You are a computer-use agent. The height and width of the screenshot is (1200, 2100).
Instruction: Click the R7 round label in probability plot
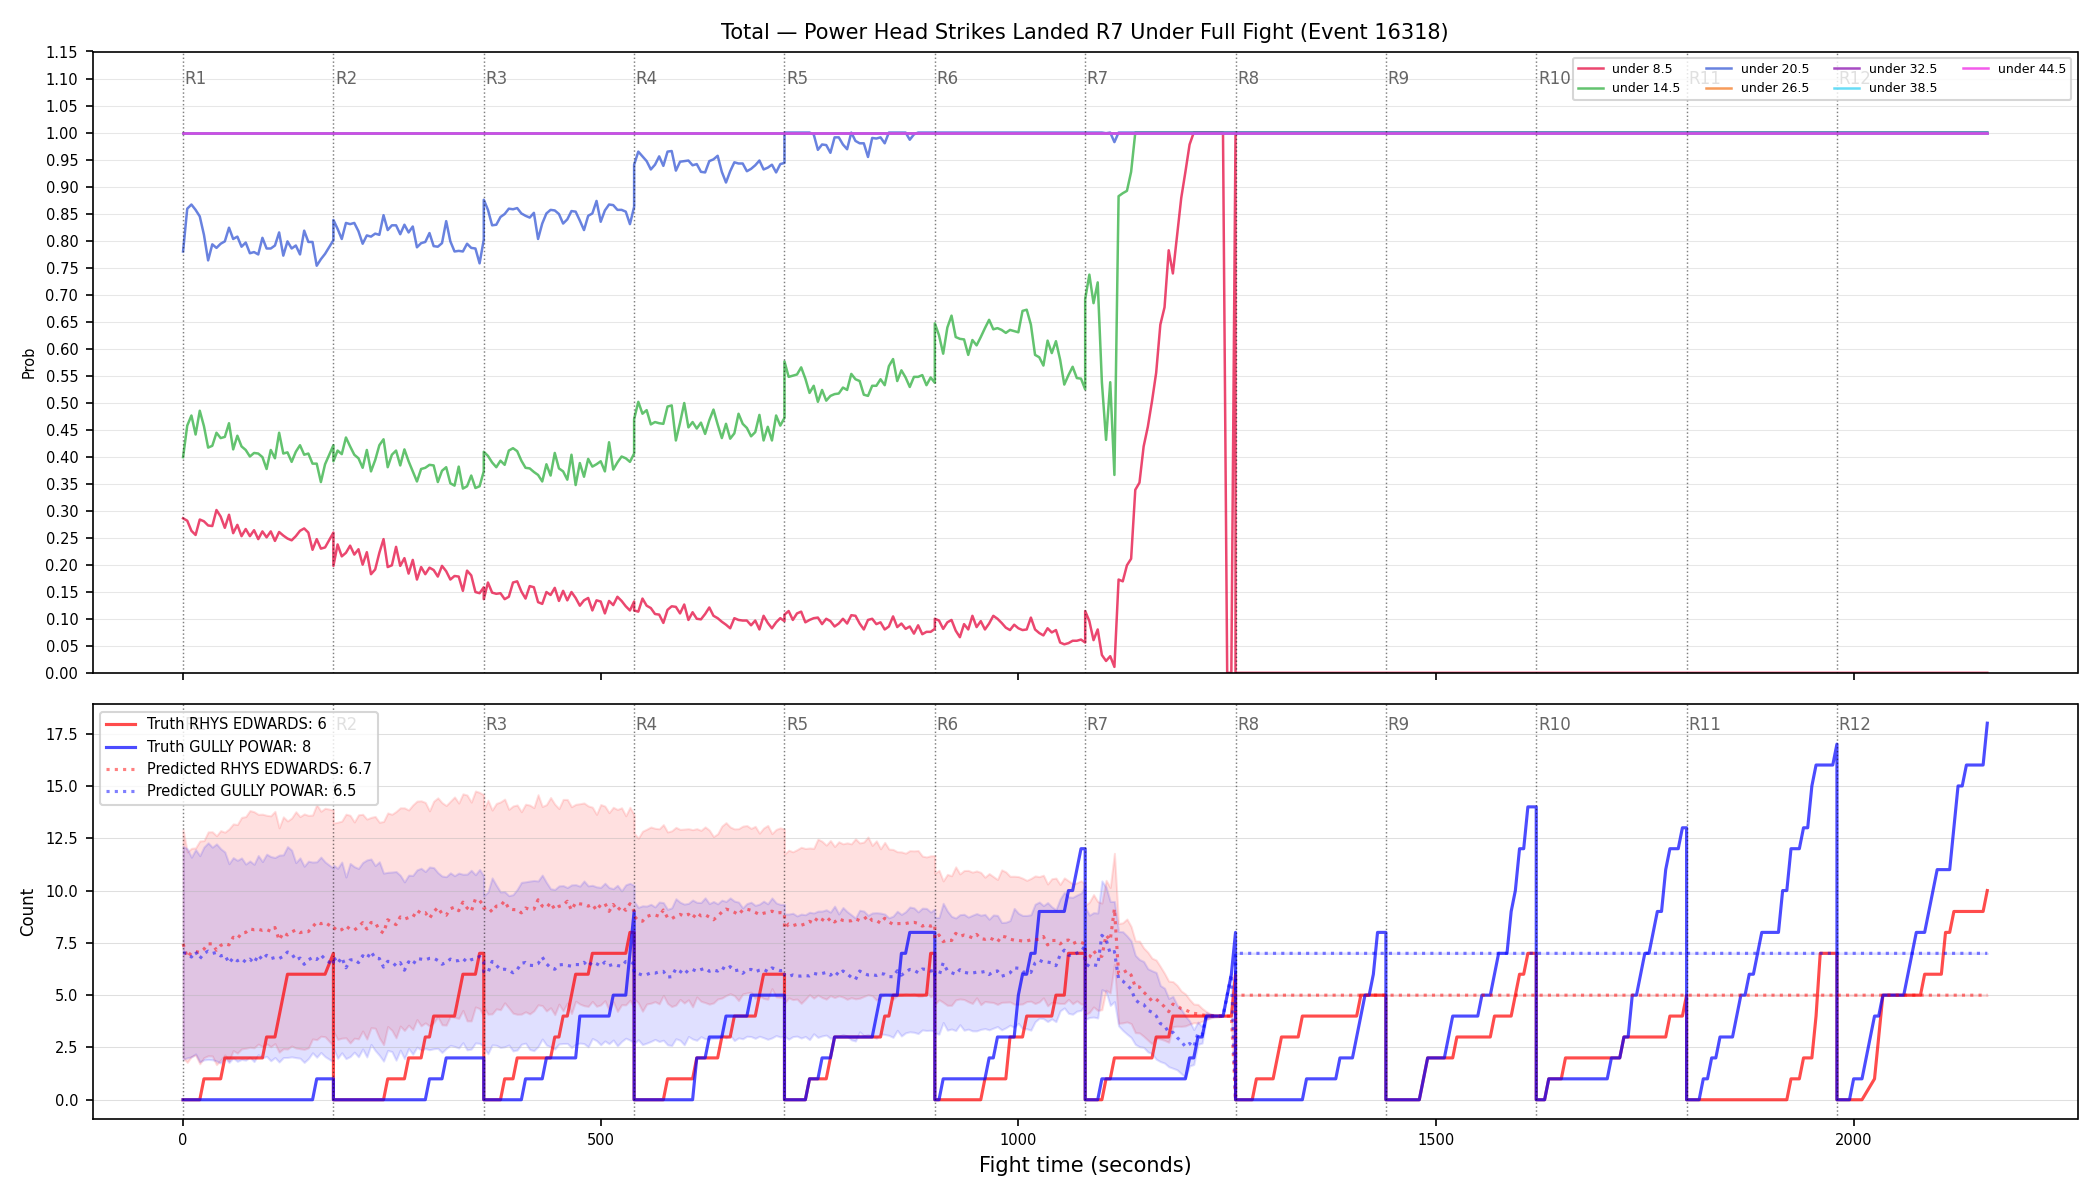coord(1097,78)
